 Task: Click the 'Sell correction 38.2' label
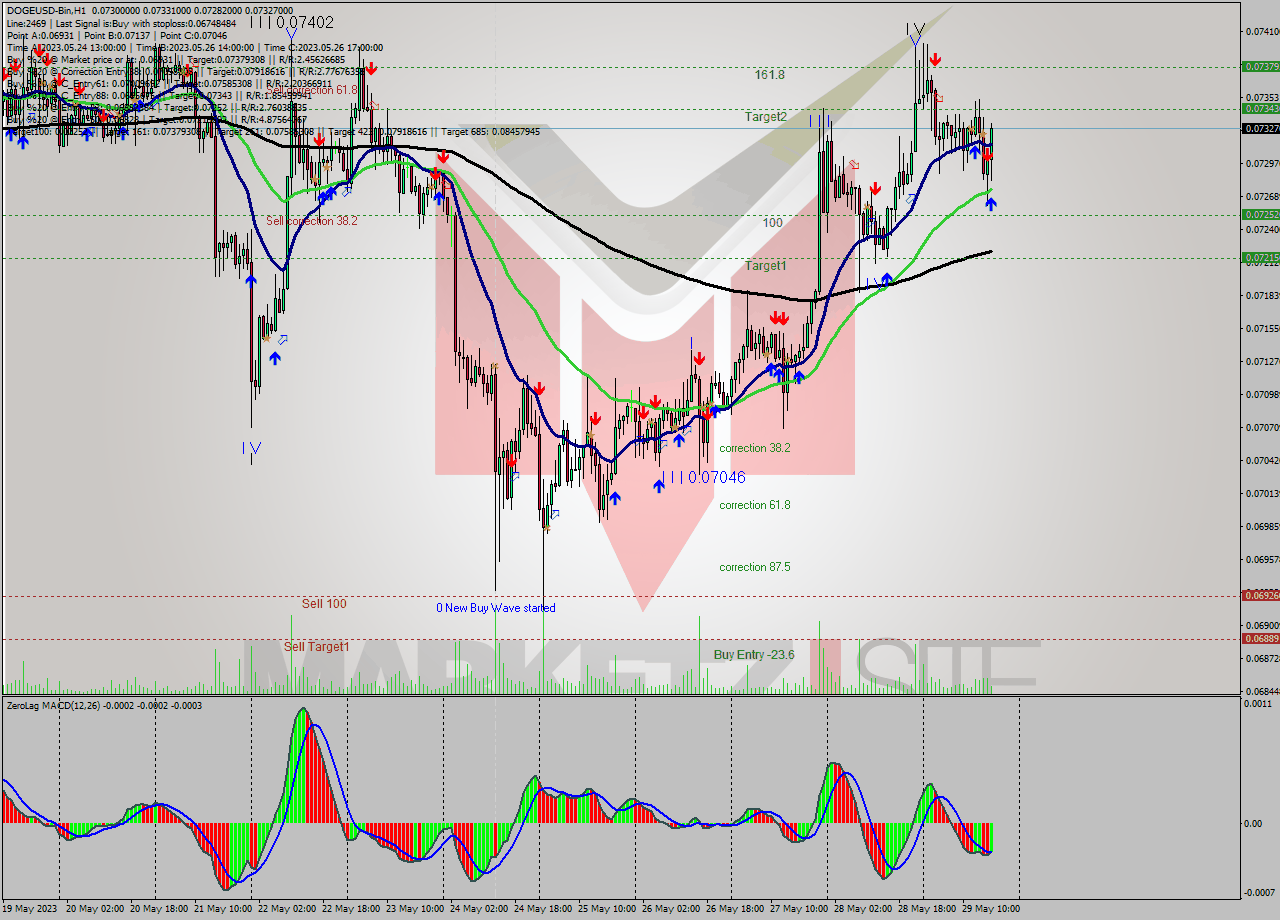(312, 221)
